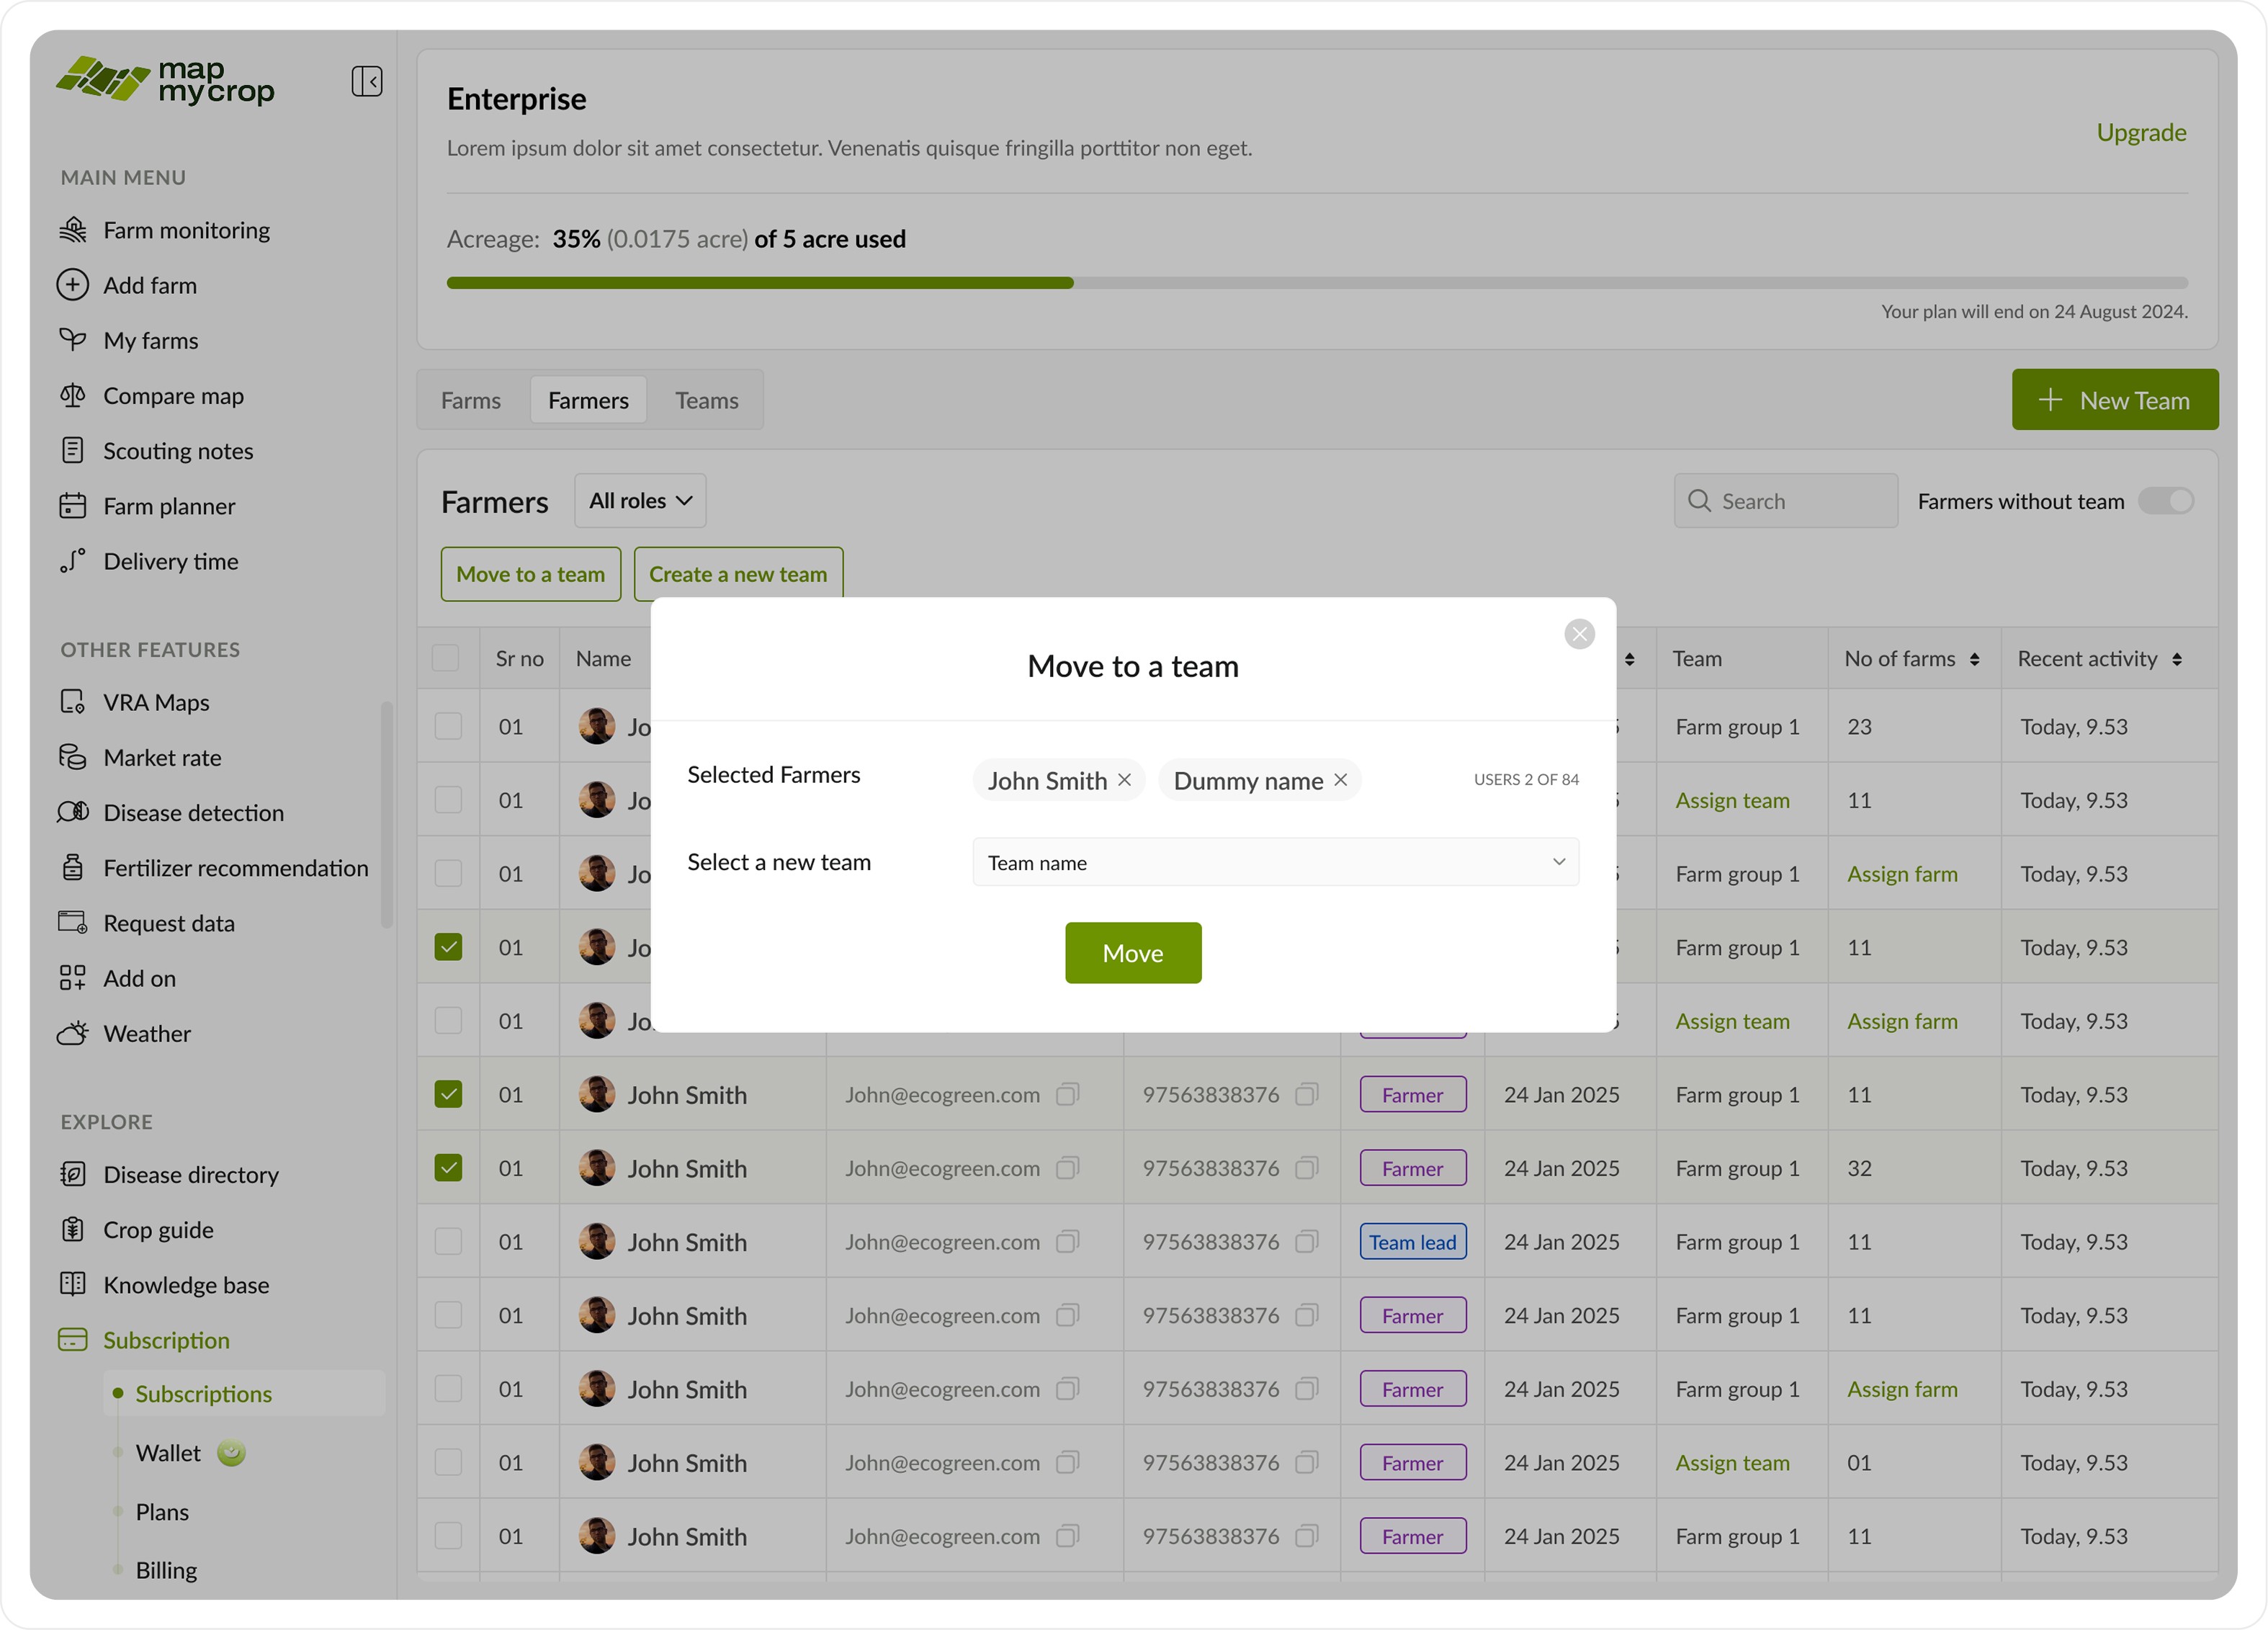Toggle the Farmers without team switch

2165,501
